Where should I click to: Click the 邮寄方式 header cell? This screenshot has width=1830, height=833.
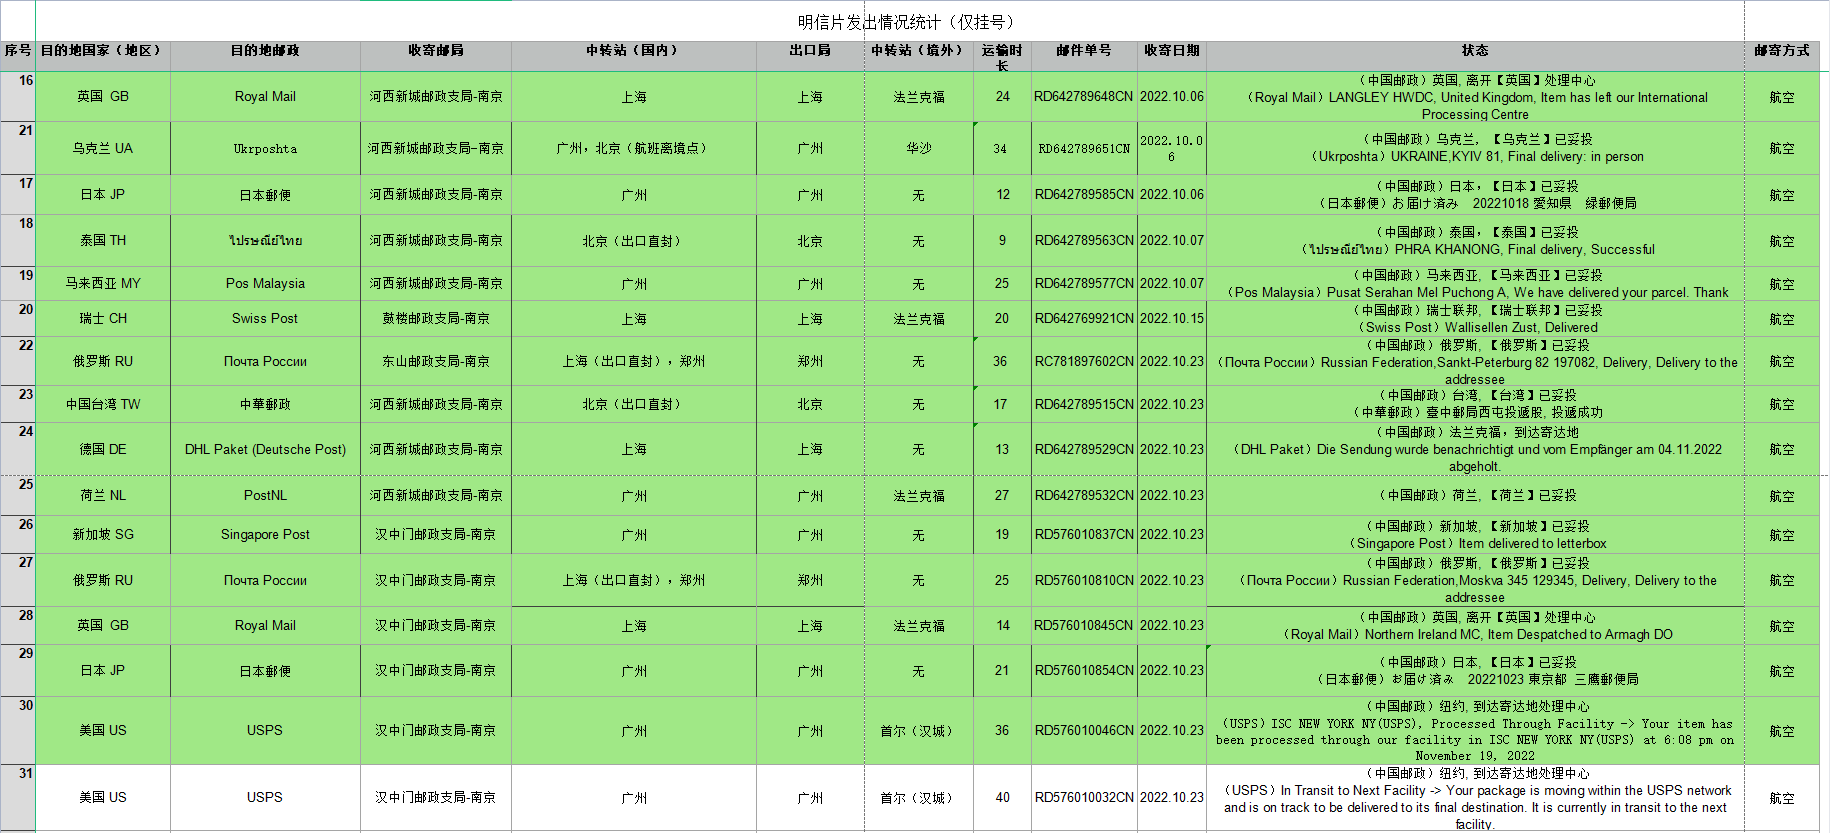click(1781, 51)
